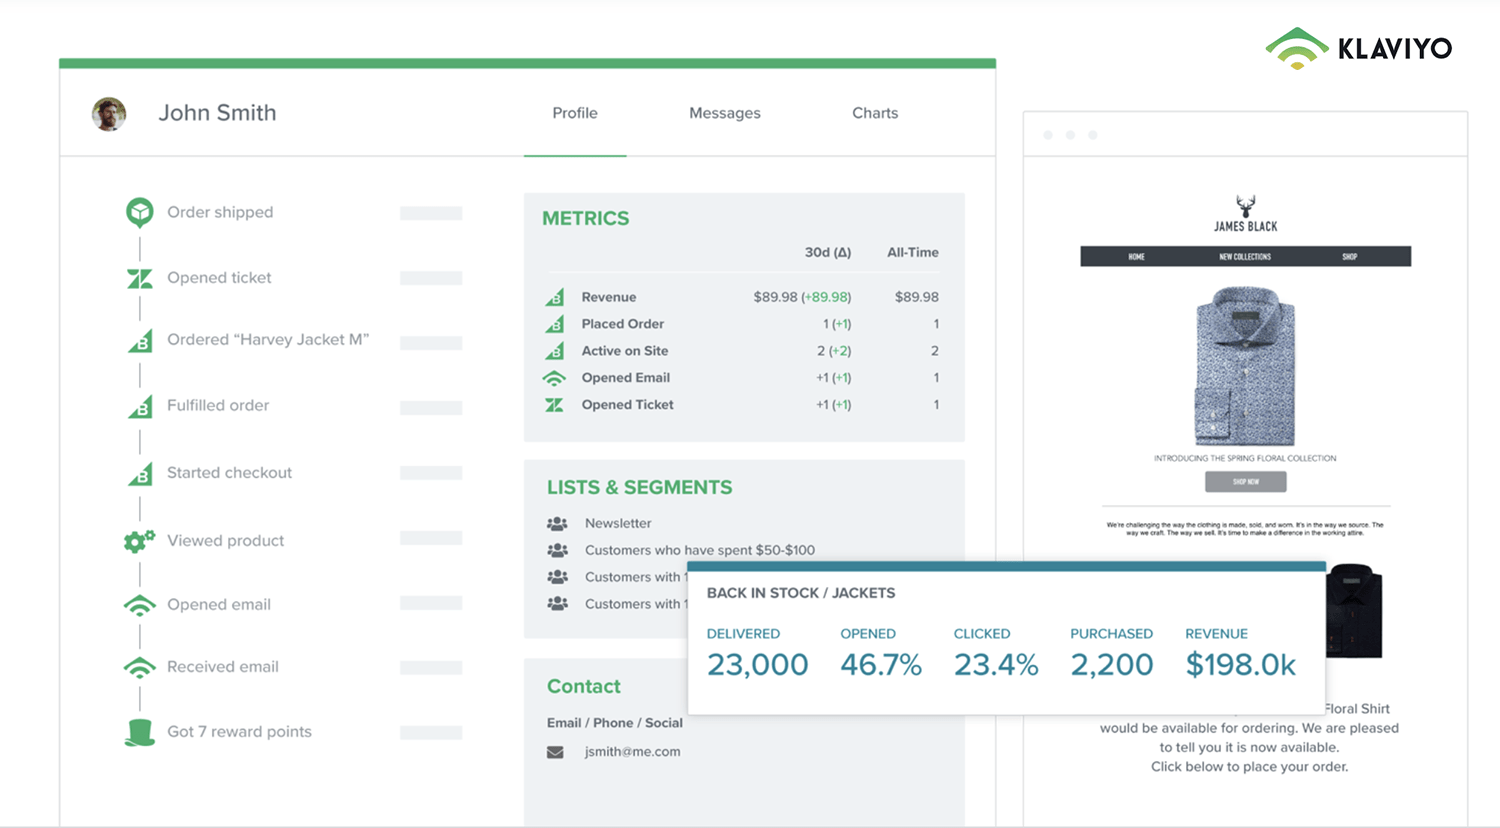Image resolution: width=1500 pixels, height=828 pixels.
Task: Click the icon beside Revenue metric row
Action: pyautogui.click(x=554, y=297)
